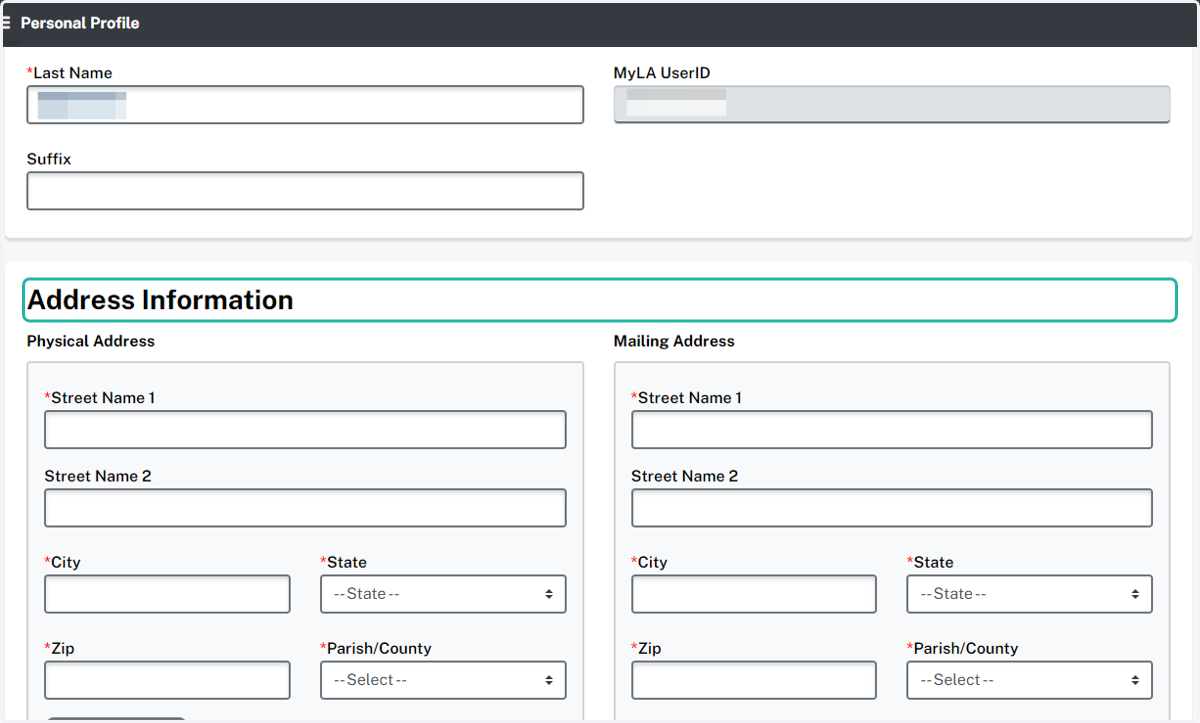Click the Address Information heading

(160, 300)
